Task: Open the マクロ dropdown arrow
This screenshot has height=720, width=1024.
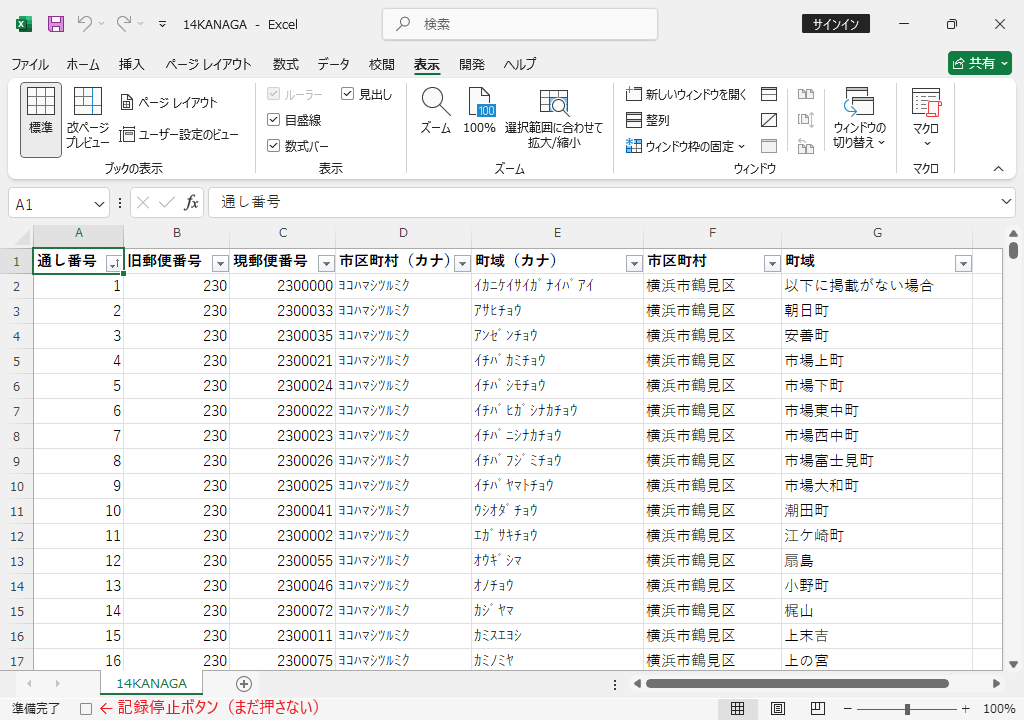Action: pos(927,143)
